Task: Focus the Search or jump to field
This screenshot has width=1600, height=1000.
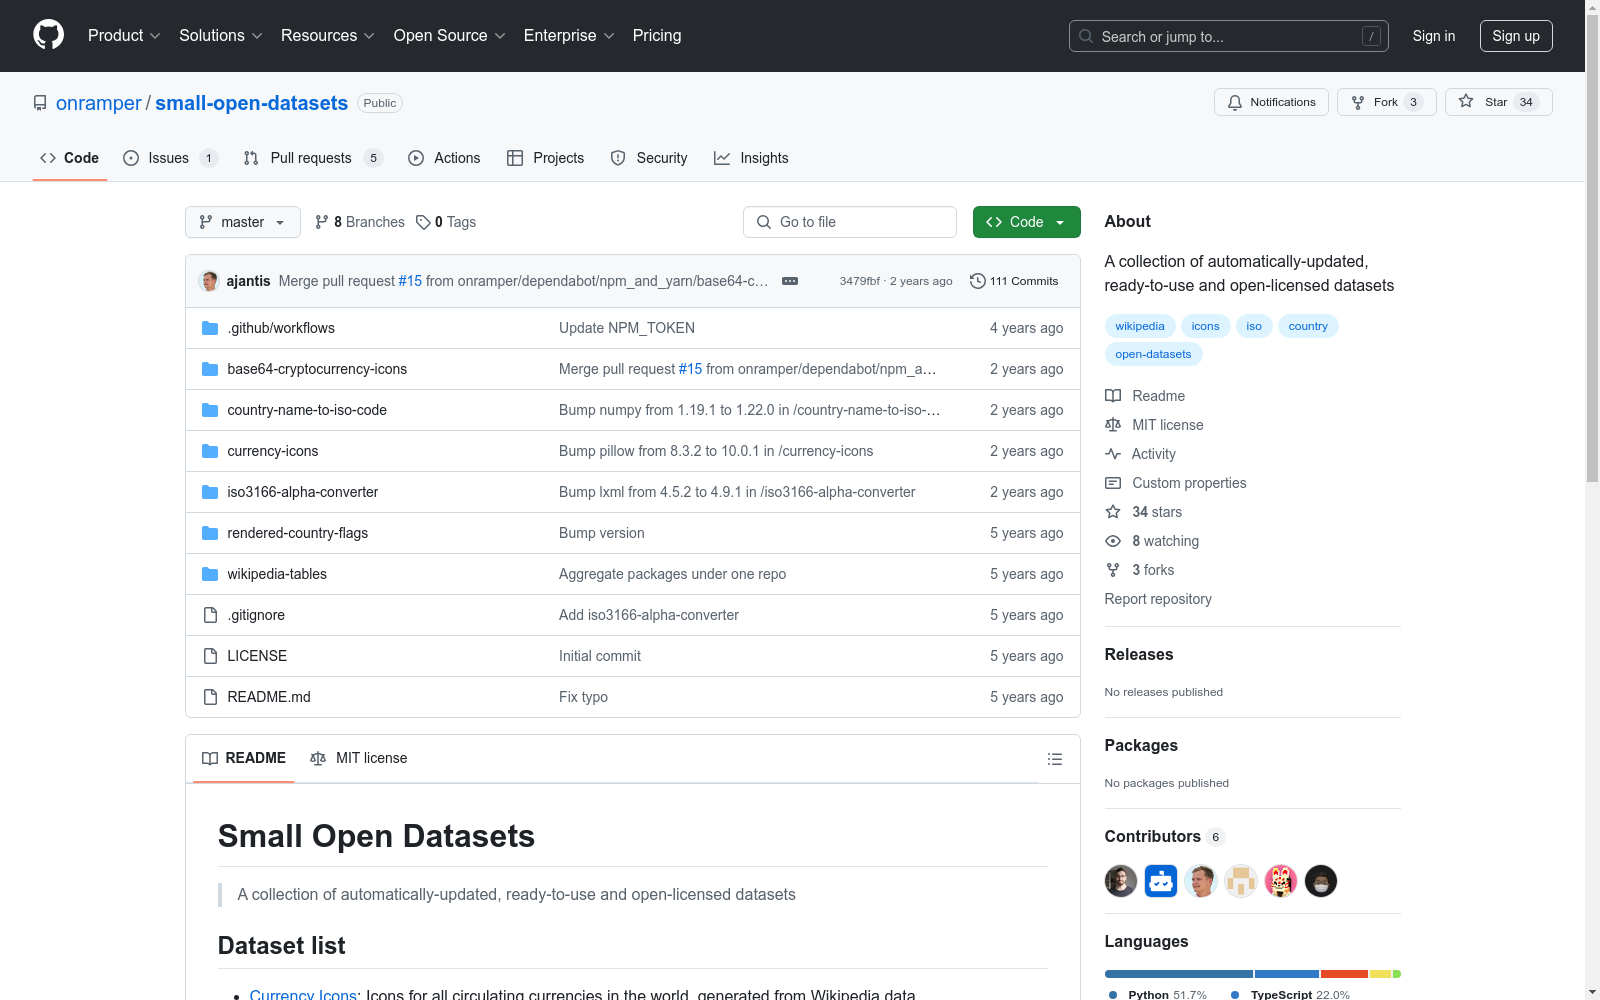Action: [1229, 36]
